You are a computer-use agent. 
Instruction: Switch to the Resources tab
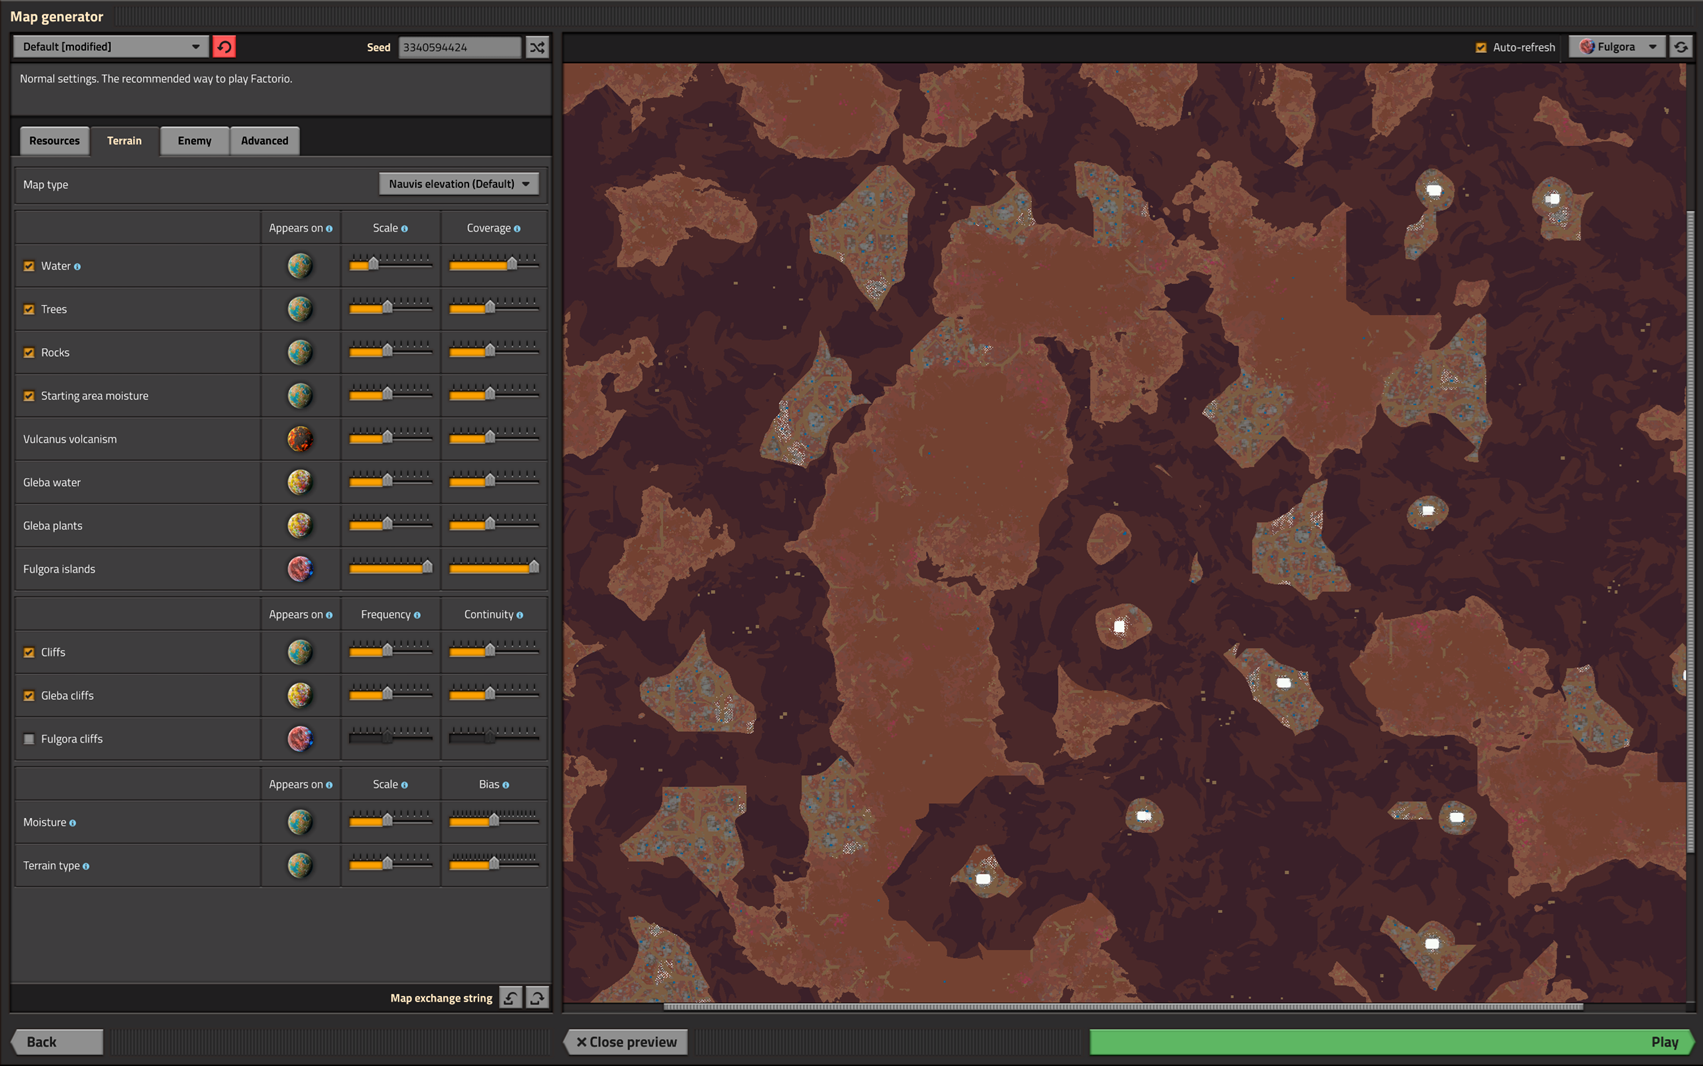point(55,141)
